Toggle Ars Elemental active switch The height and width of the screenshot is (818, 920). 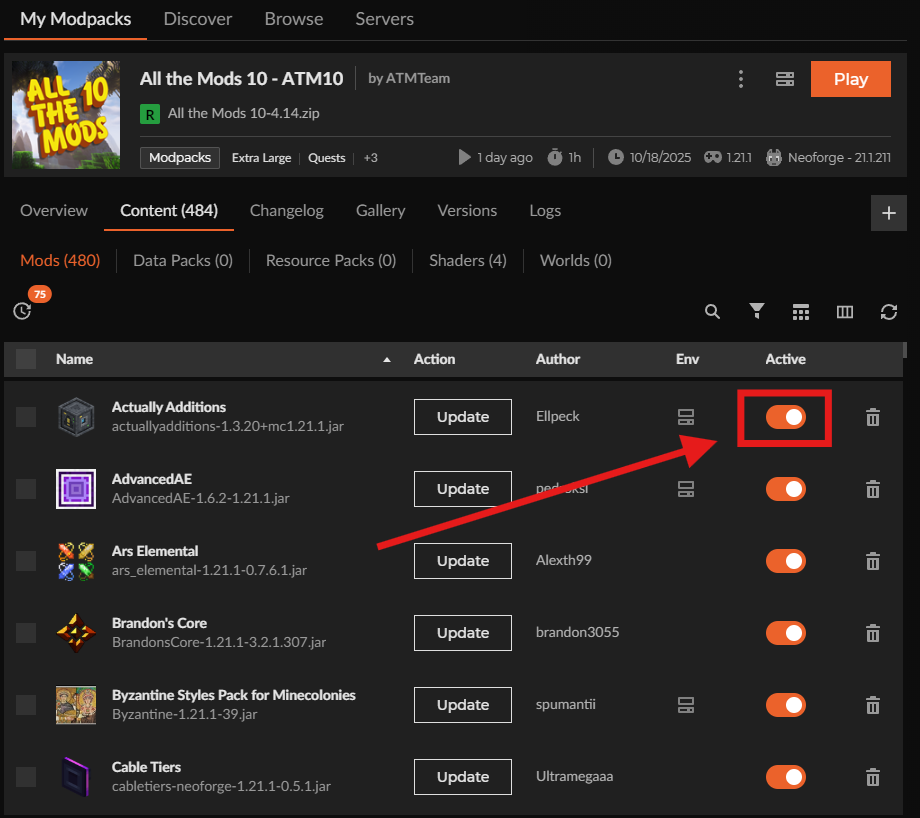[x=786, y=561]
